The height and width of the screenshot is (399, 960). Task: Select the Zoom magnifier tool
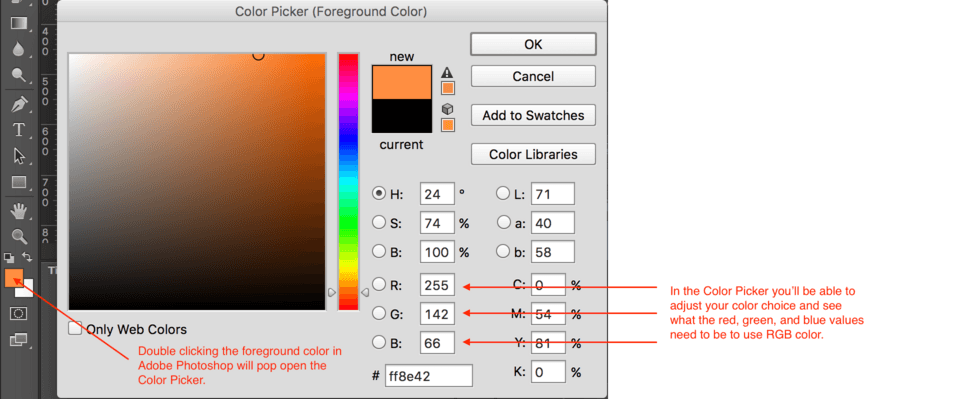tap(19, 236)
